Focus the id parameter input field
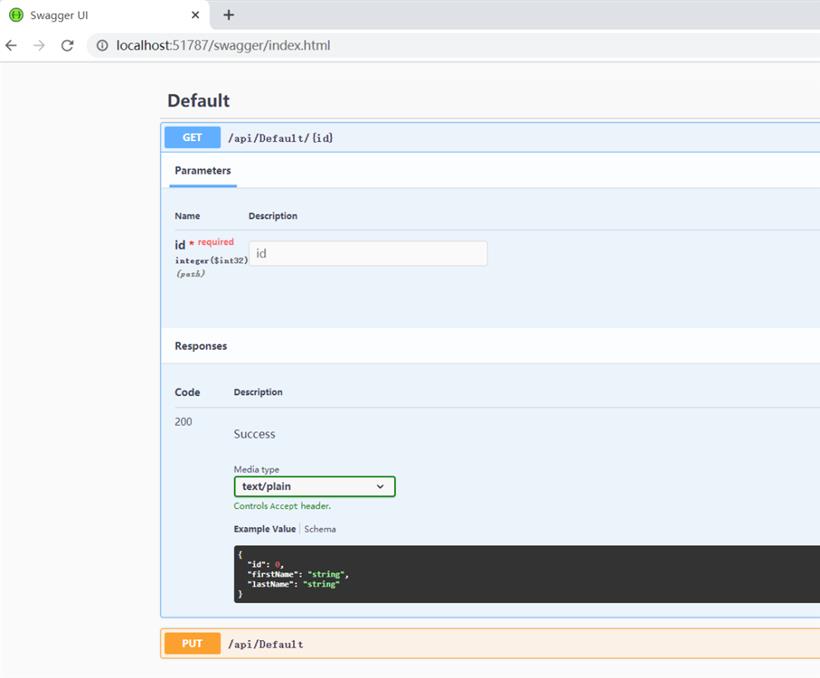 (x=368, y=253)
